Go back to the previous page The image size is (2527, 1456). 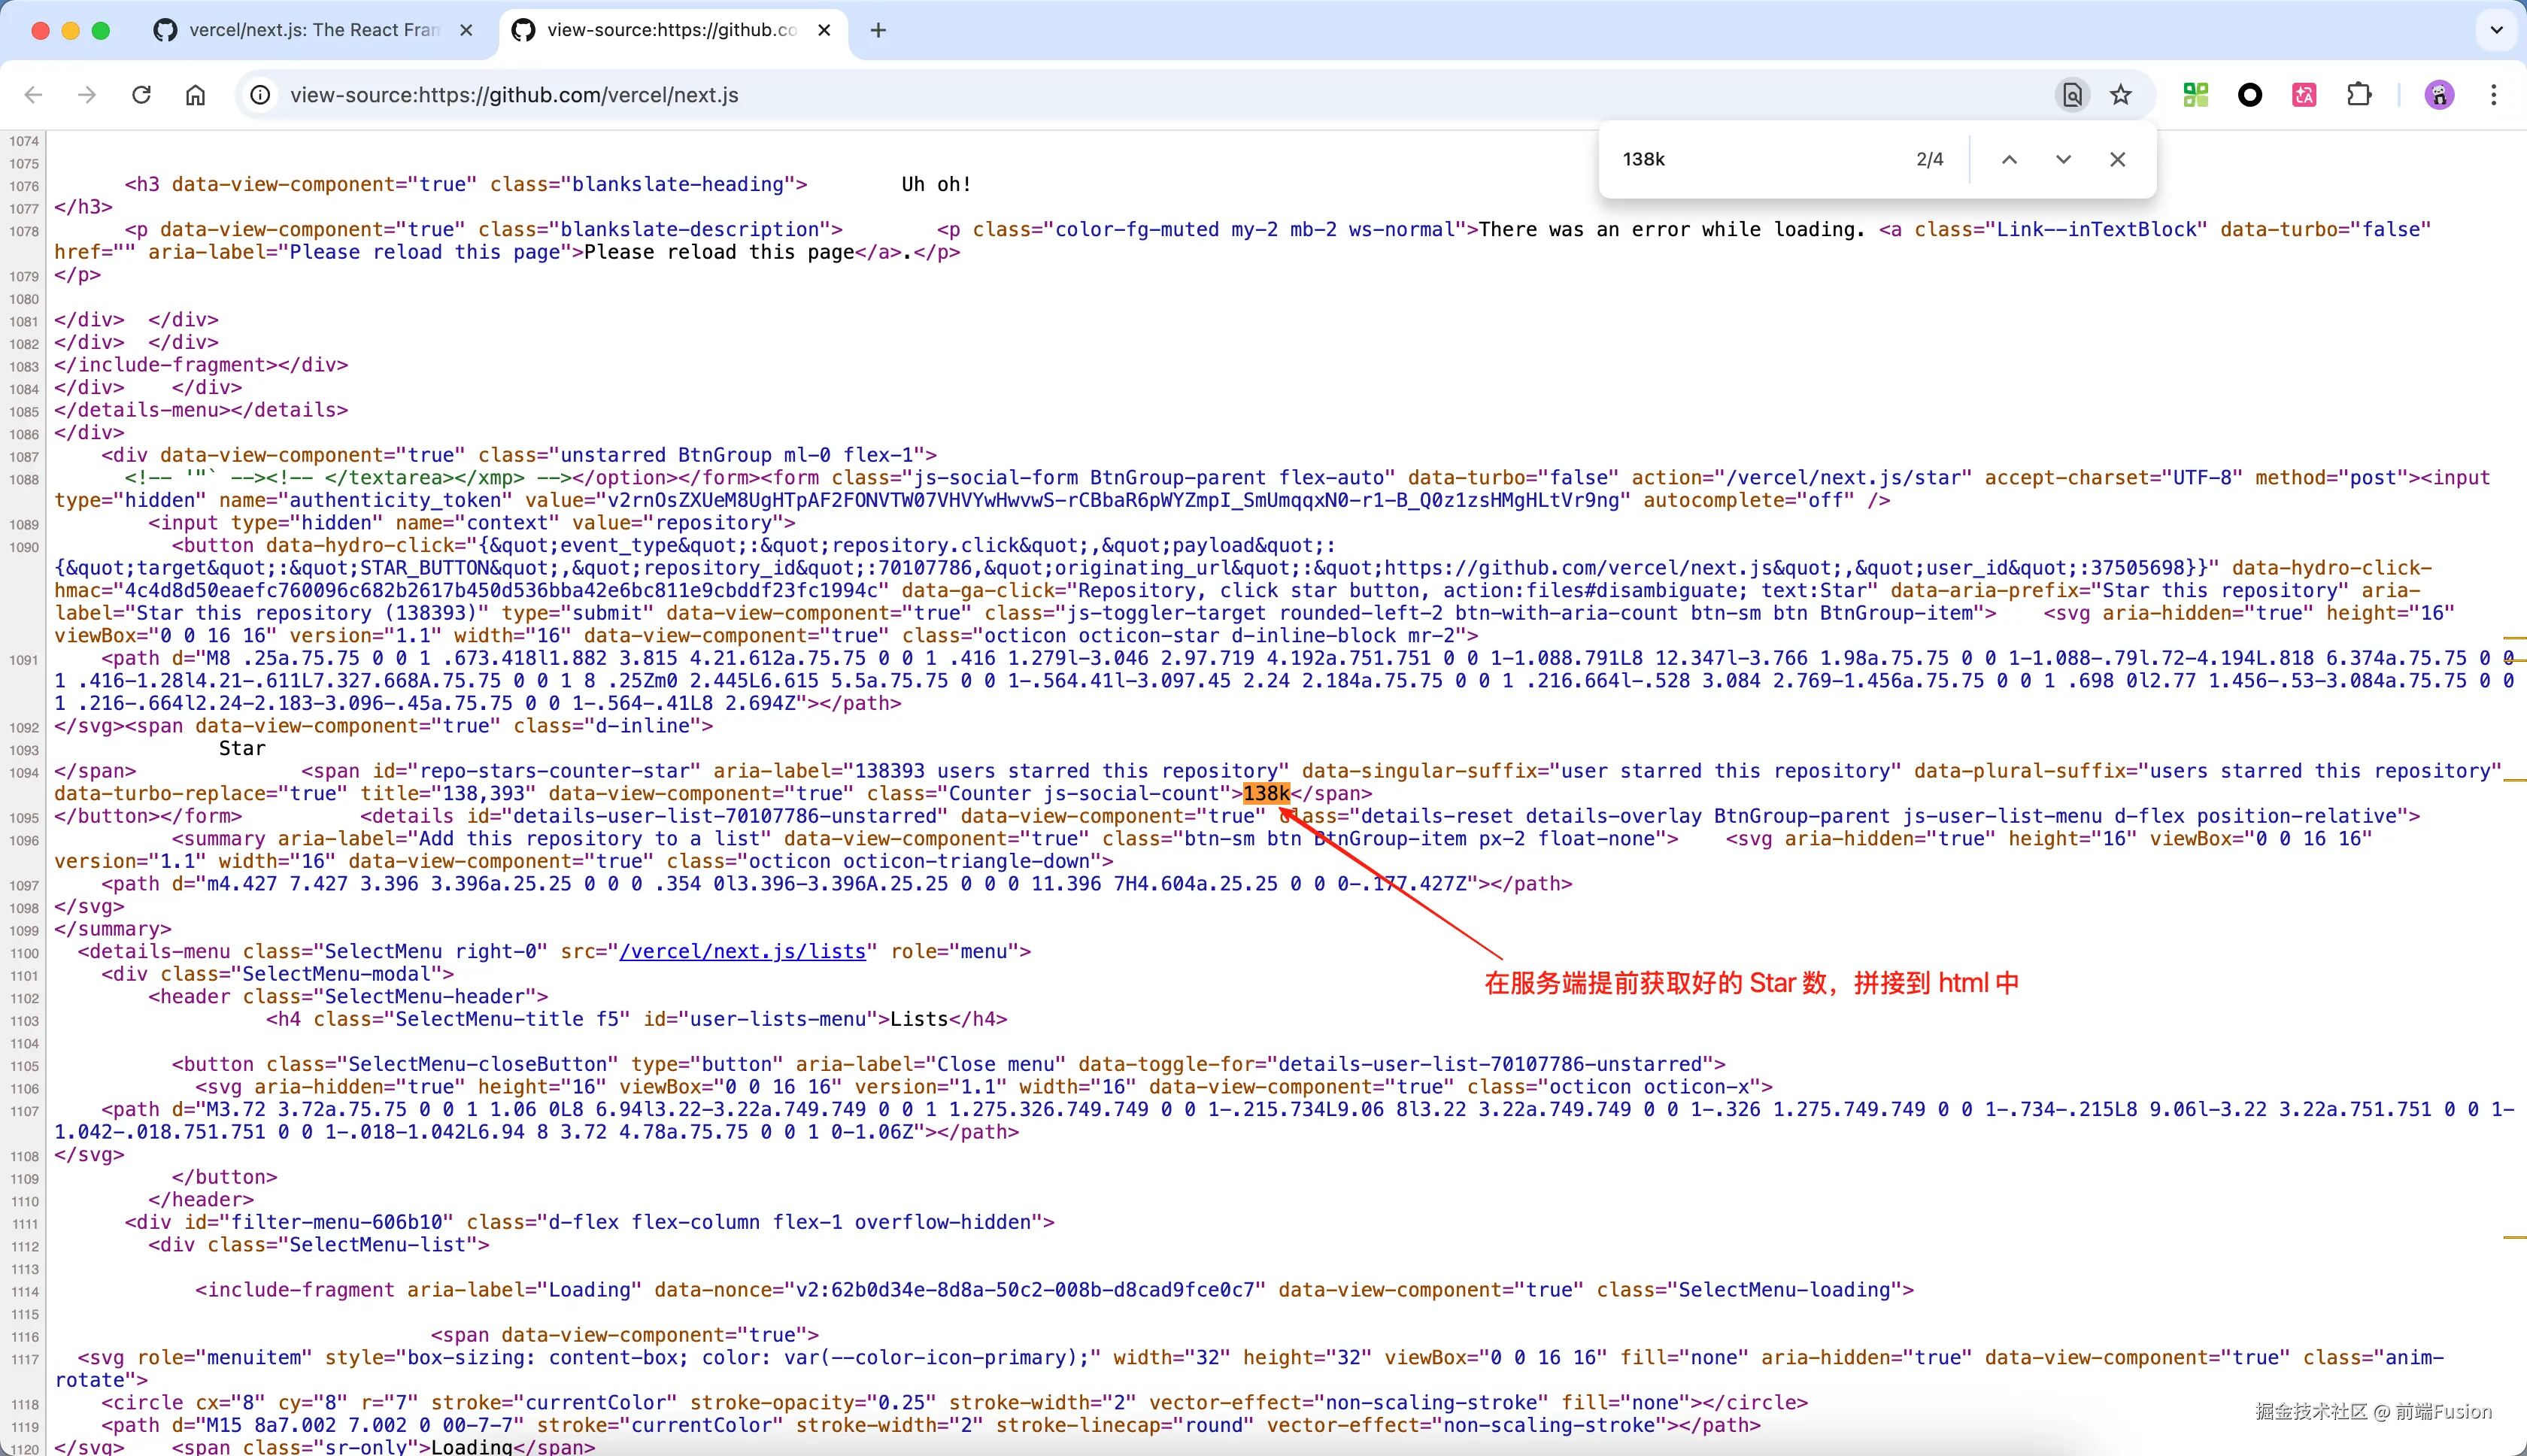33,95
